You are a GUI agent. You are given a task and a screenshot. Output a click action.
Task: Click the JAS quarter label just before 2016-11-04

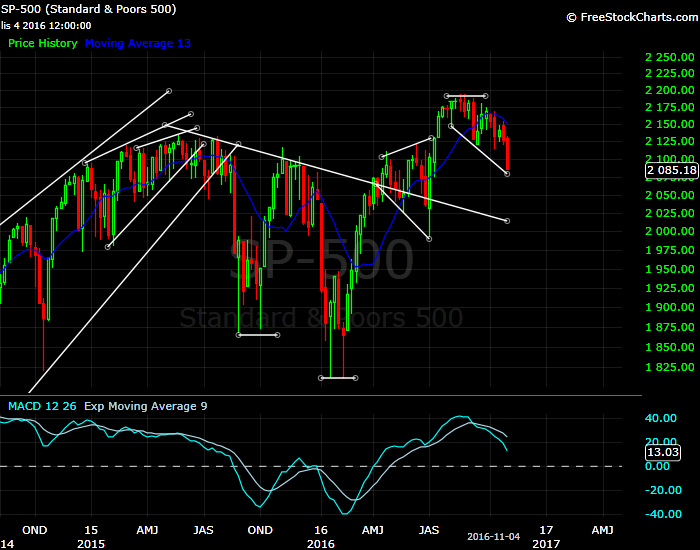click(429, 530)
